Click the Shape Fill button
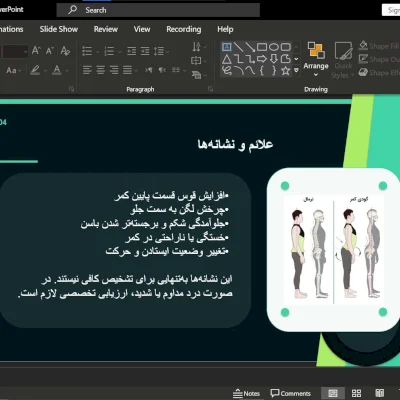This screenshot has width=400, height=400. click(x=379, y=46)
